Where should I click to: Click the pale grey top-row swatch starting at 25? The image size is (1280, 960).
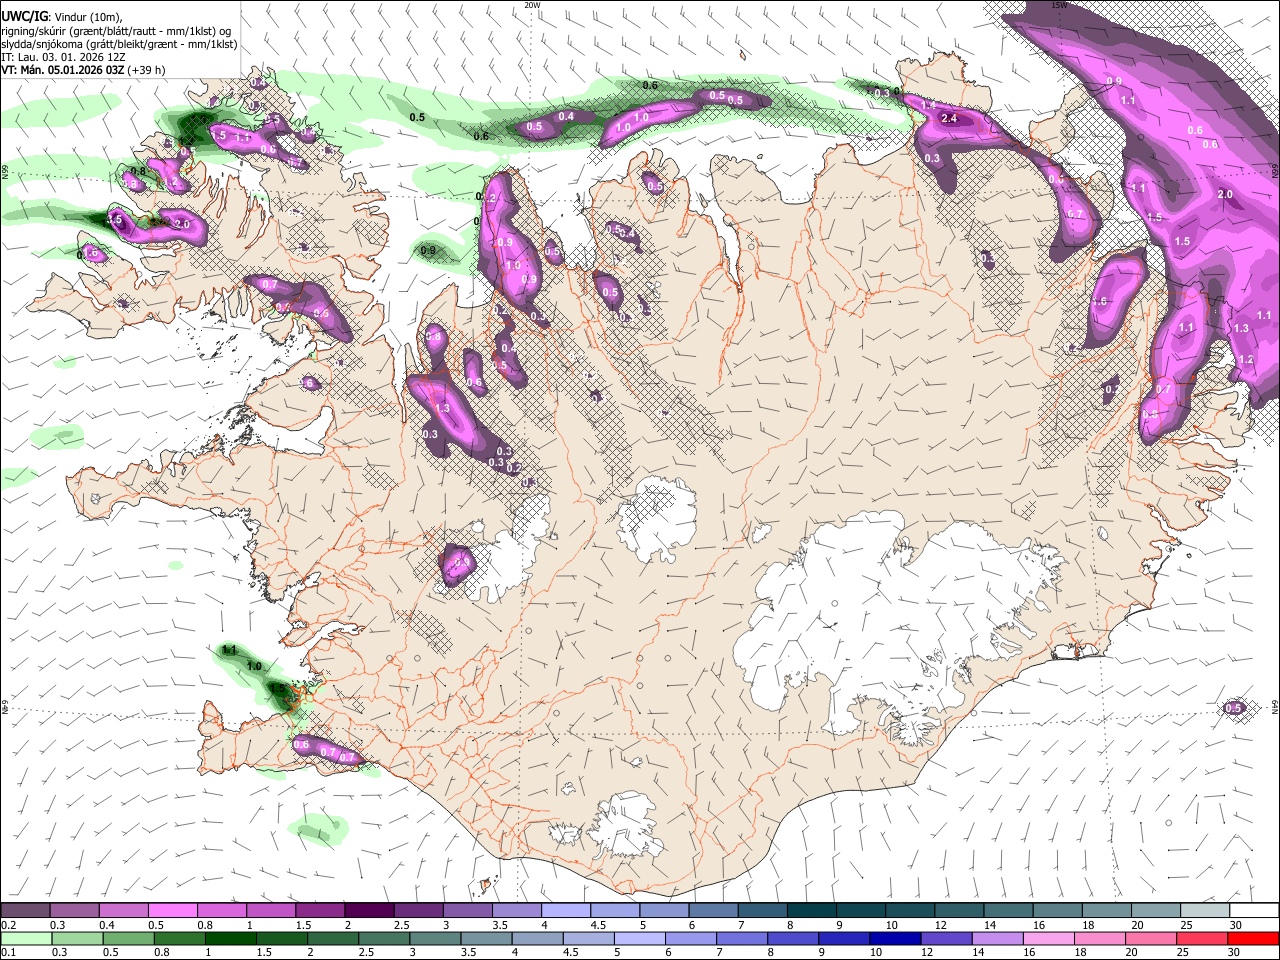[1205, 911]
